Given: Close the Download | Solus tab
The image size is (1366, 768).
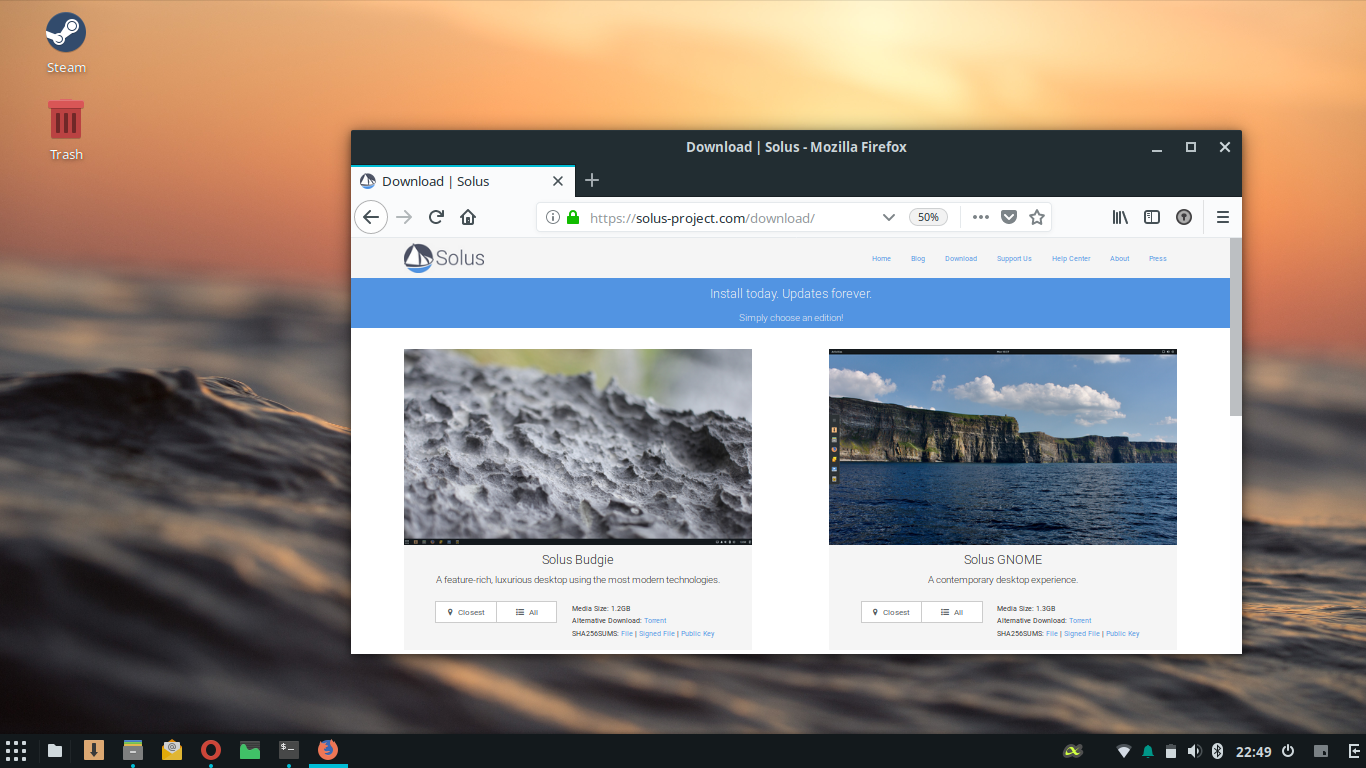Looking at the screenshot, I should point(558,181).
